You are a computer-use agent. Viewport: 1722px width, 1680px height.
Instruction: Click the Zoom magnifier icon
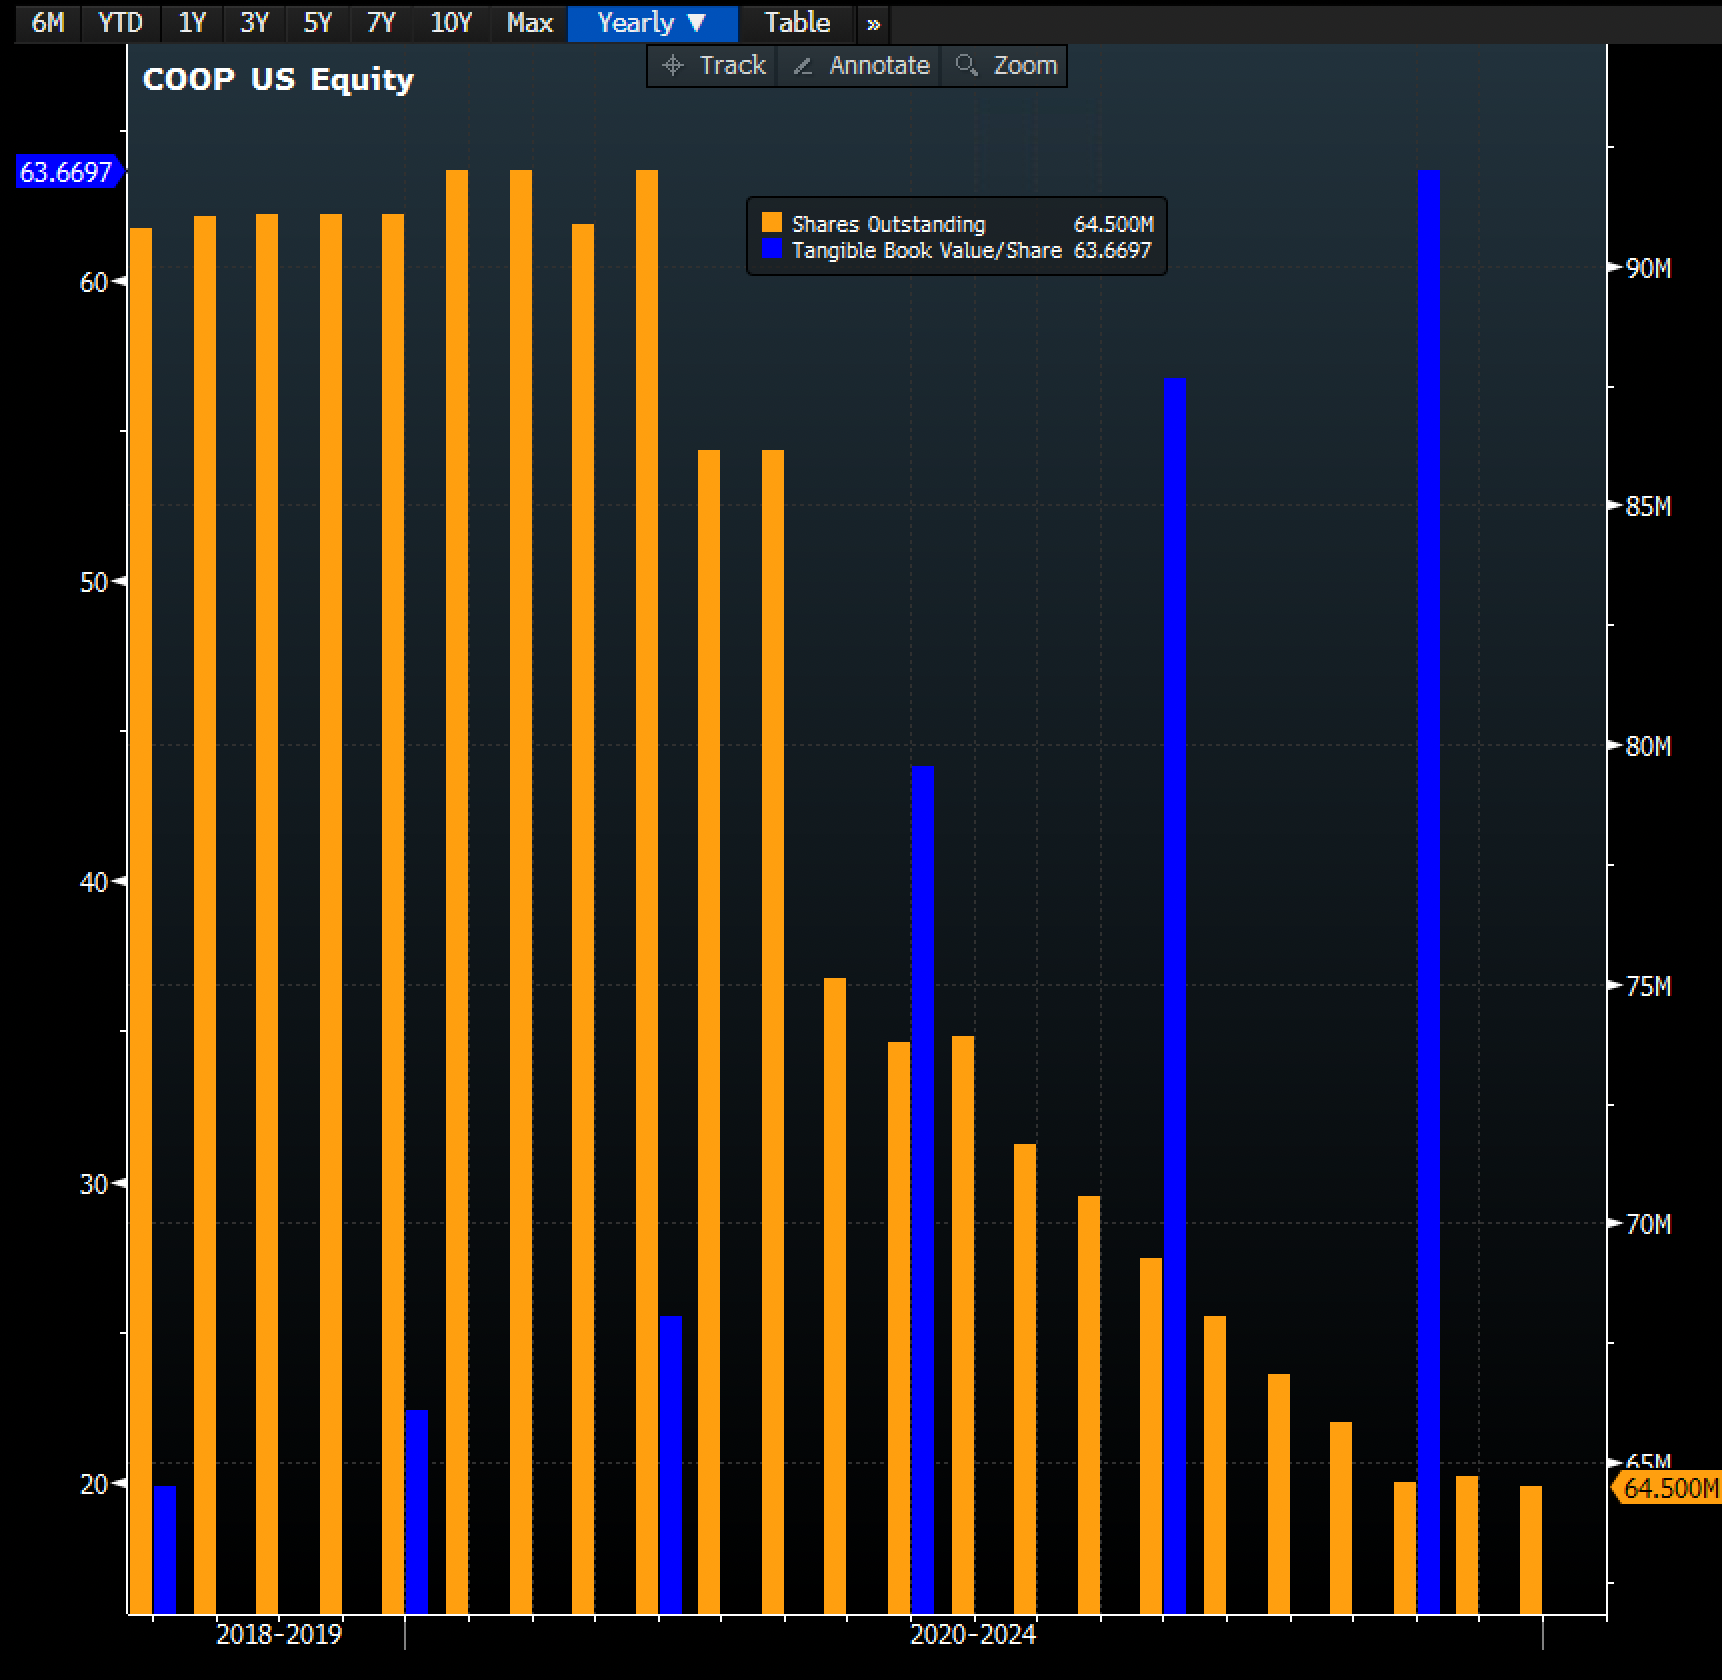(x=966, y=65)
